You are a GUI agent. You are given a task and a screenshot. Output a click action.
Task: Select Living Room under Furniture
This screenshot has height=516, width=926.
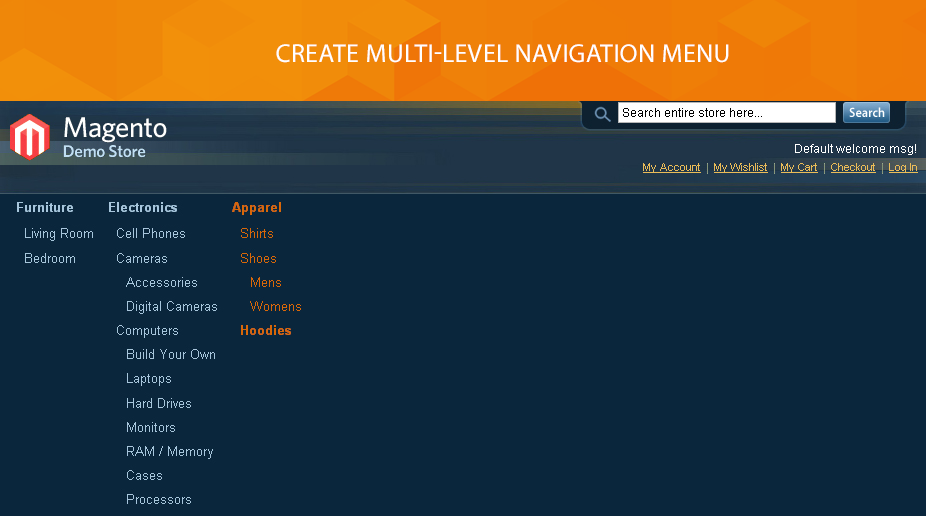(58, 234)
